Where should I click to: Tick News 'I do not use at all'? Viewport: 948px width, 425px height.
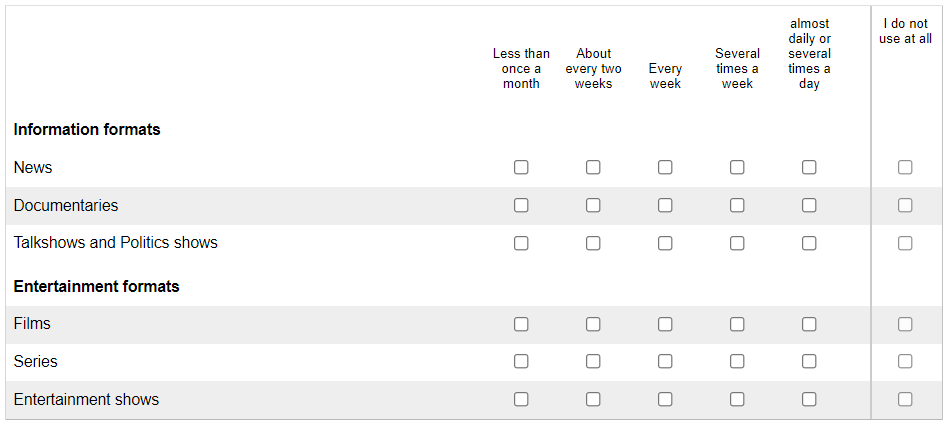(904, 167)
